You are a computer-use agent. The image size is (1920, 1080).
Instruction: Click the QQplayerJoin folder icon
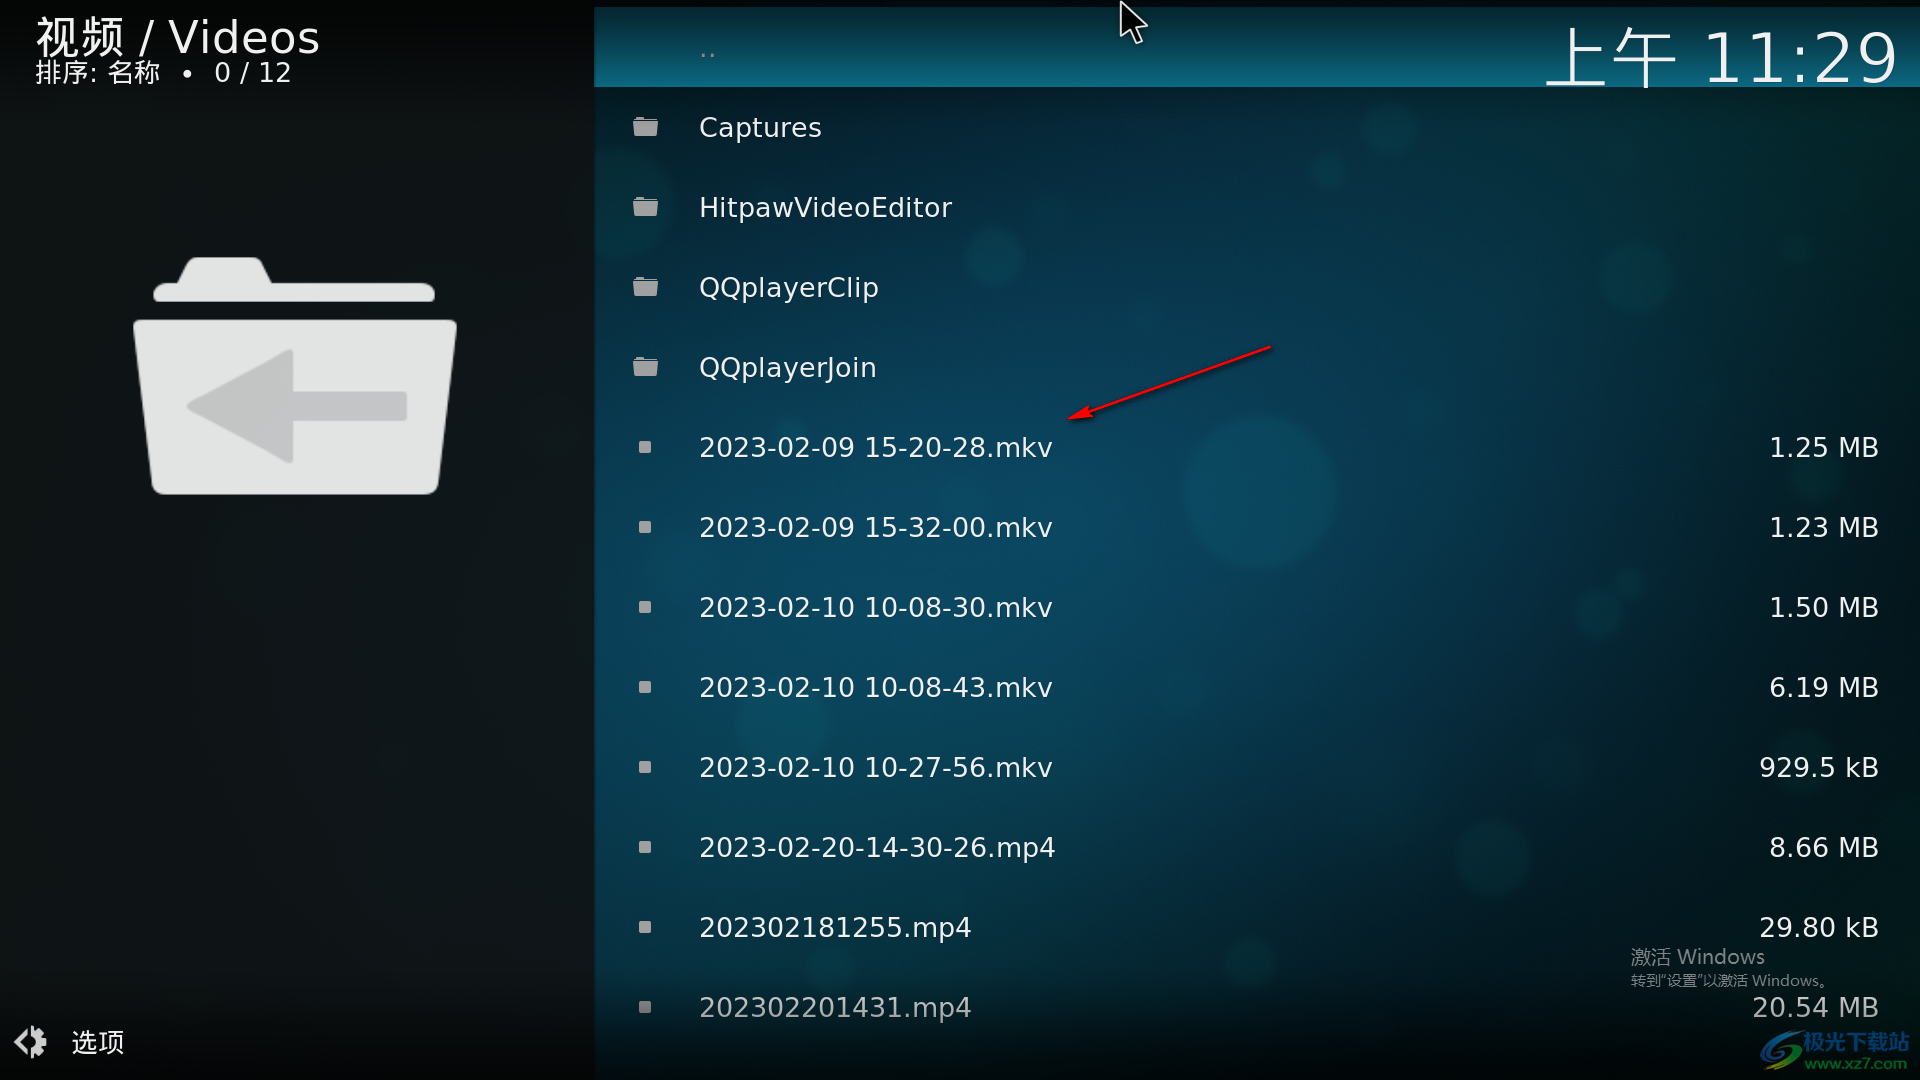[x=645, y=367]
